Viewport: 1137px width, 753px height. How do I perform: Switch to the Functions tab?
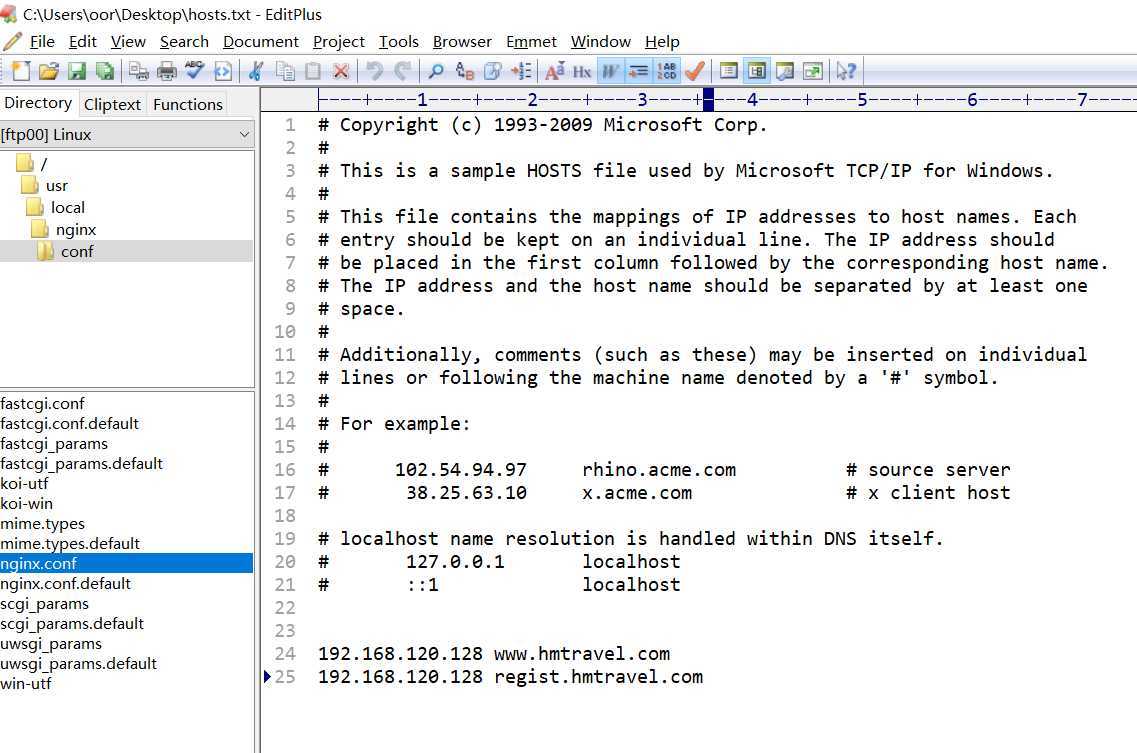tap(188, 104)
